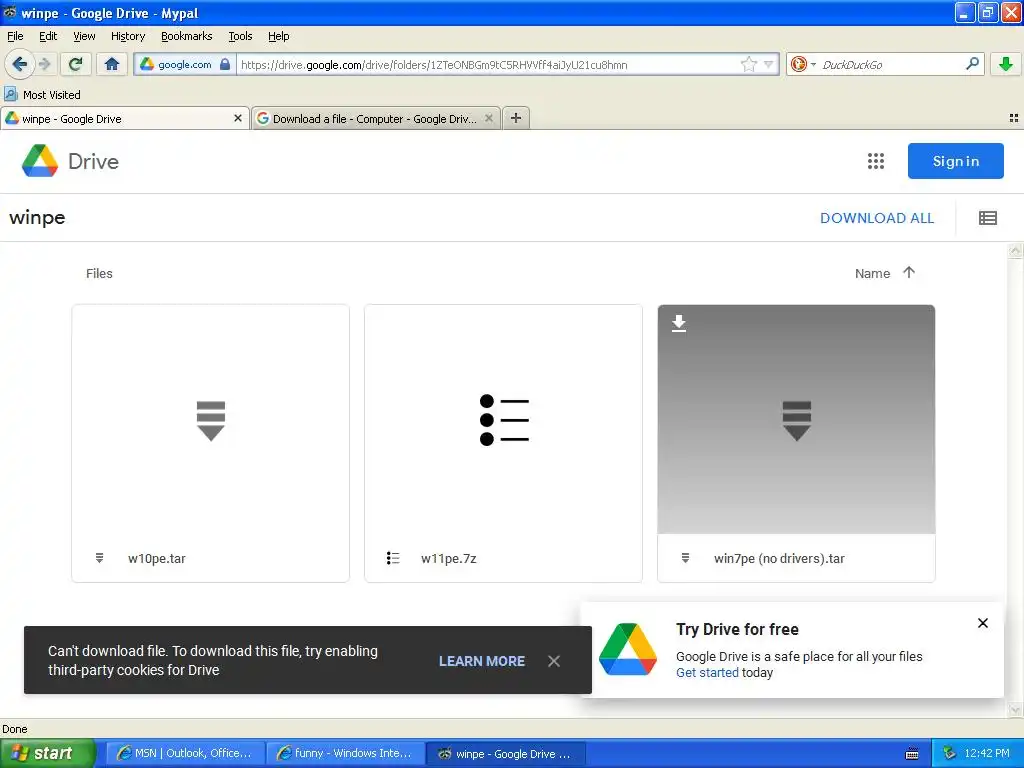Screen dimensions: 1024x768
Task: Reverse sort direction with the arrow
Action: (909, 272)
